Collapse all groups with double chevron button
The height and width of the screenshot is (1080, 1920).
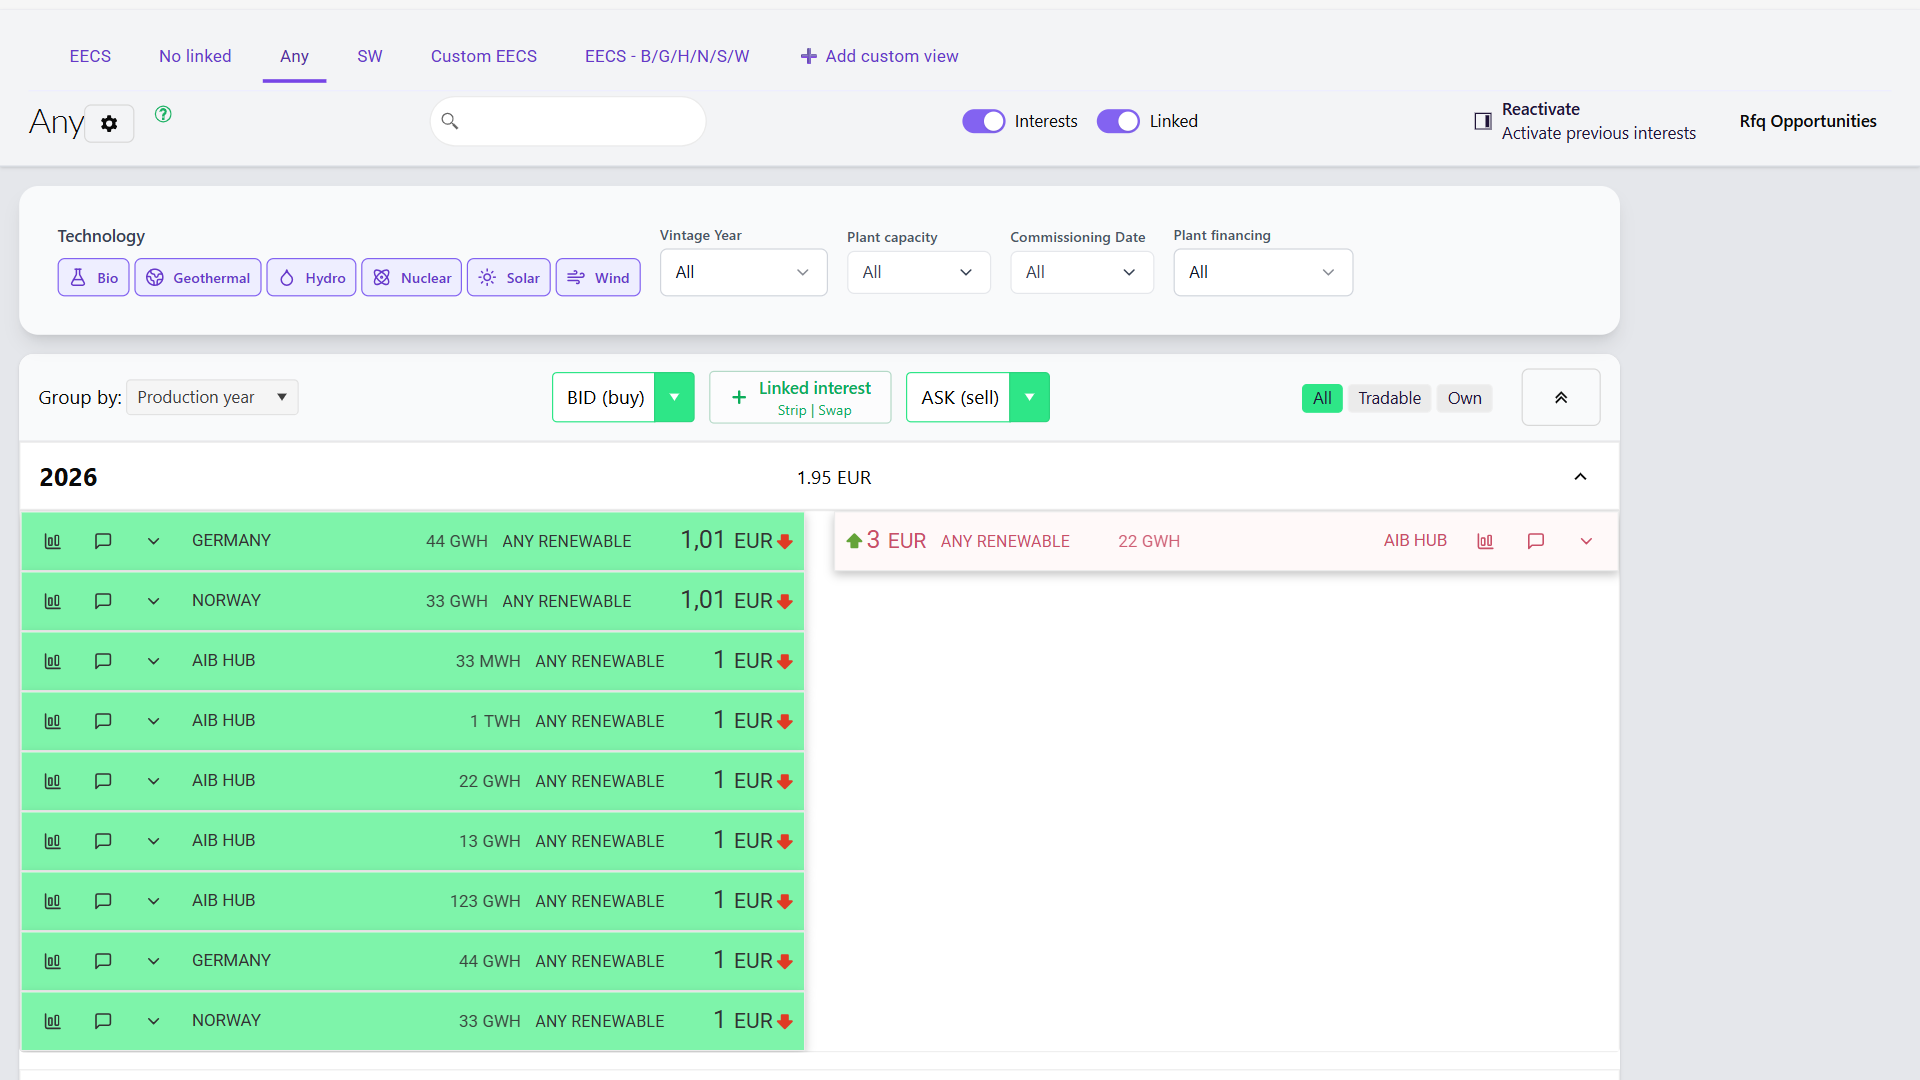click(x=1560, y=397)
